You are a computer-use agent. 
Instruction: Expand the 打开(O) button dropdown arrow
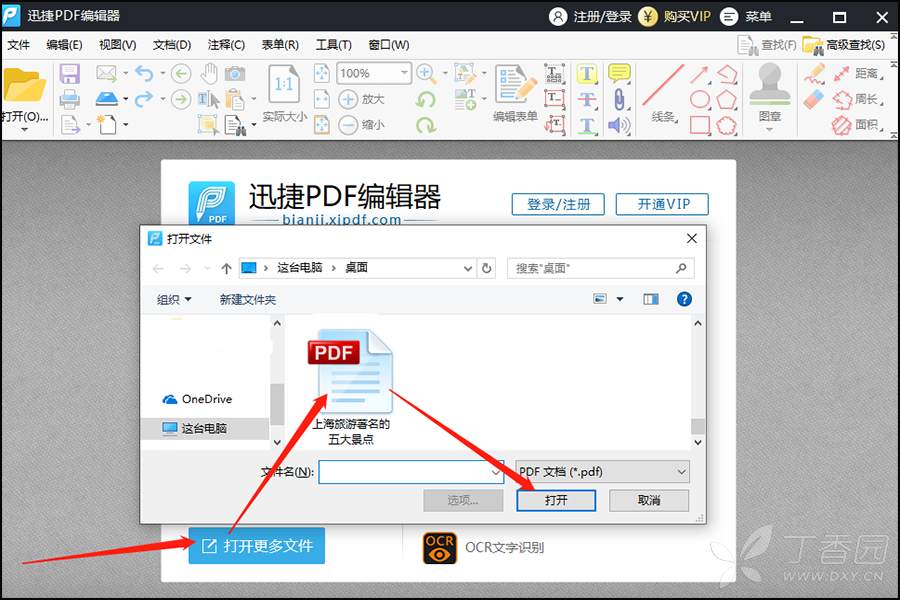(x=24, y=130)
